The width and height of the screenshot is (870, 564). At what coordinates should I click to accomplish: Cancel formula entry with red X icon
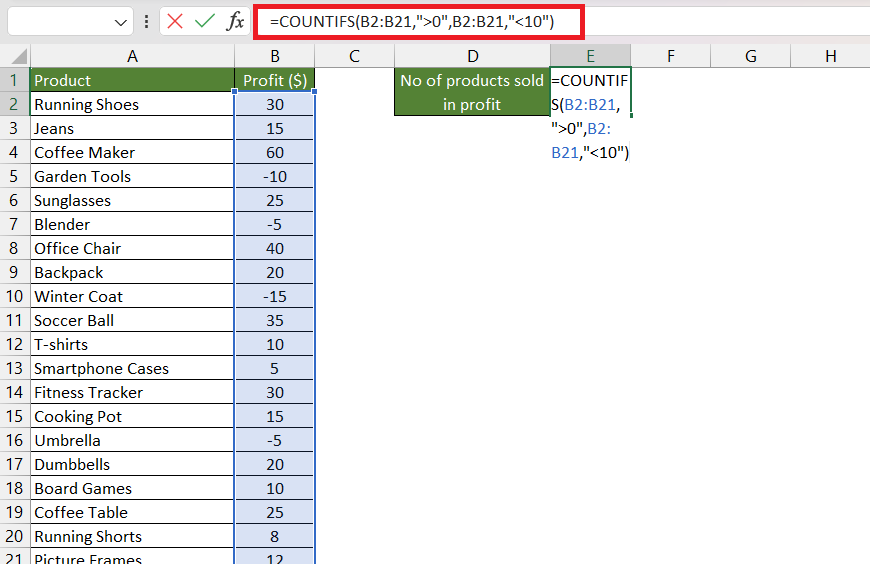(175, 22)
